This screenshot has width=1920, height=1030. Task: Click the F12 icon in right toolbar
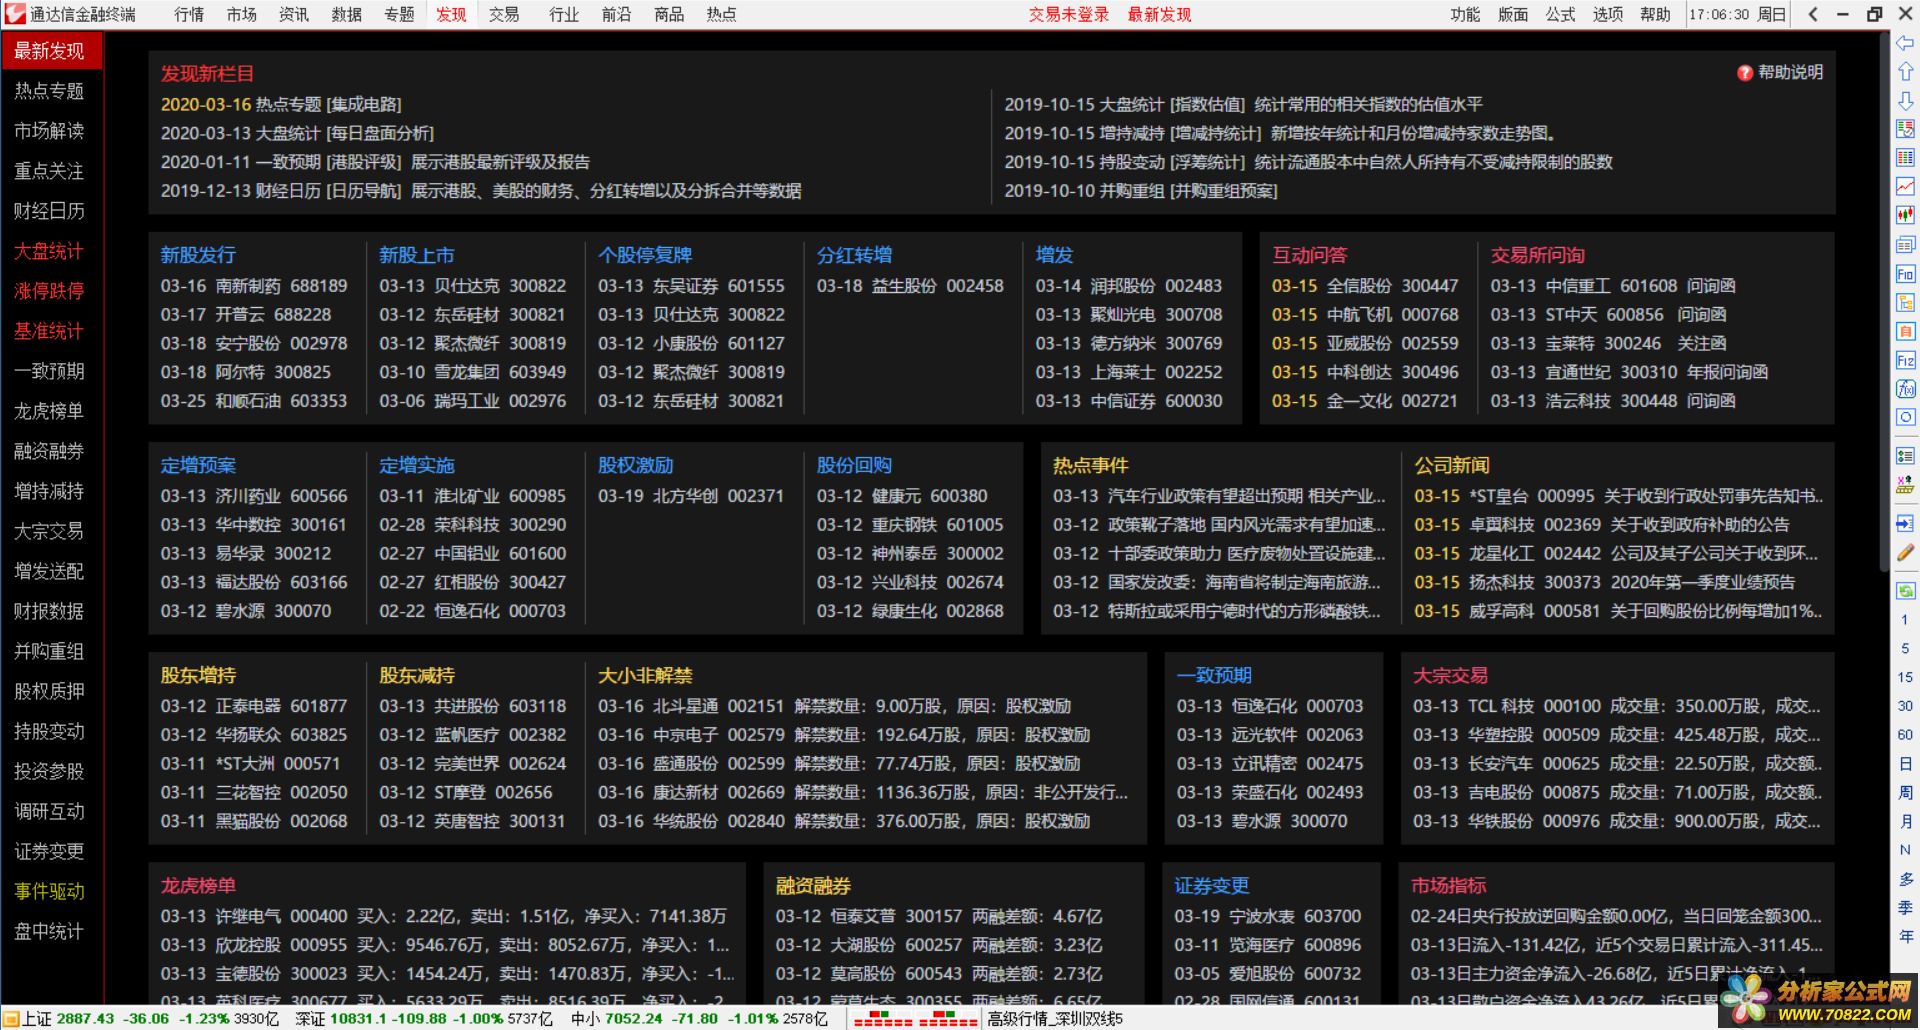point(1905,360)
